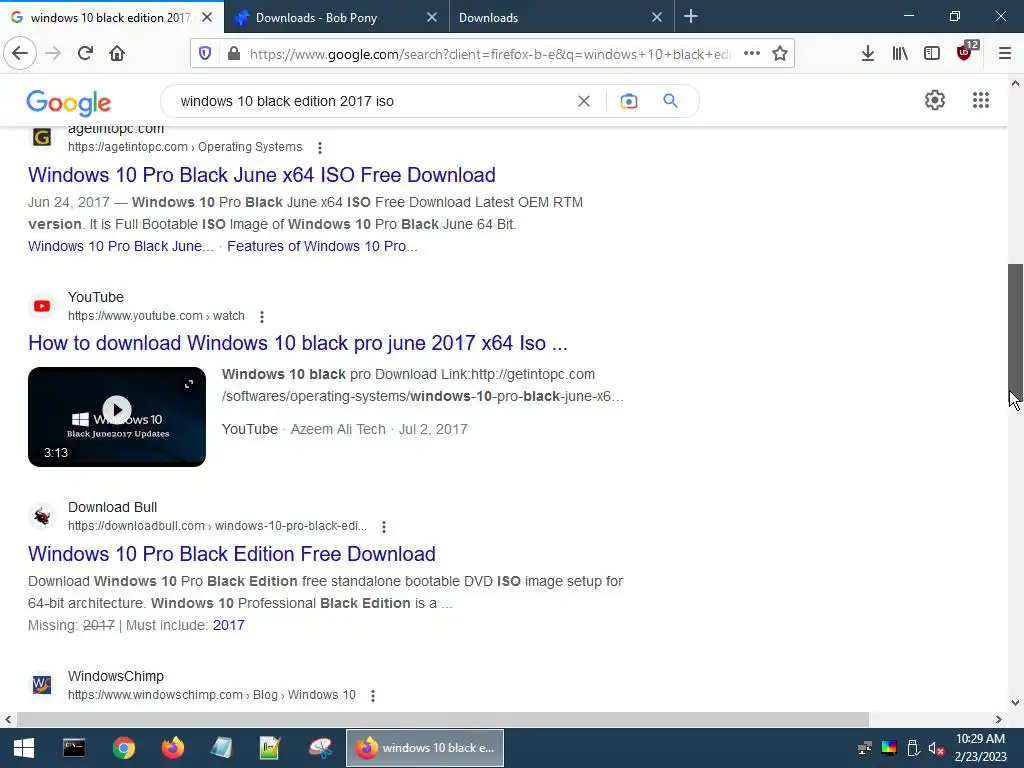Open Windows 10 Pro Black Edition Free Download
Screen dimensions: 1024x768
coord(232,554)
